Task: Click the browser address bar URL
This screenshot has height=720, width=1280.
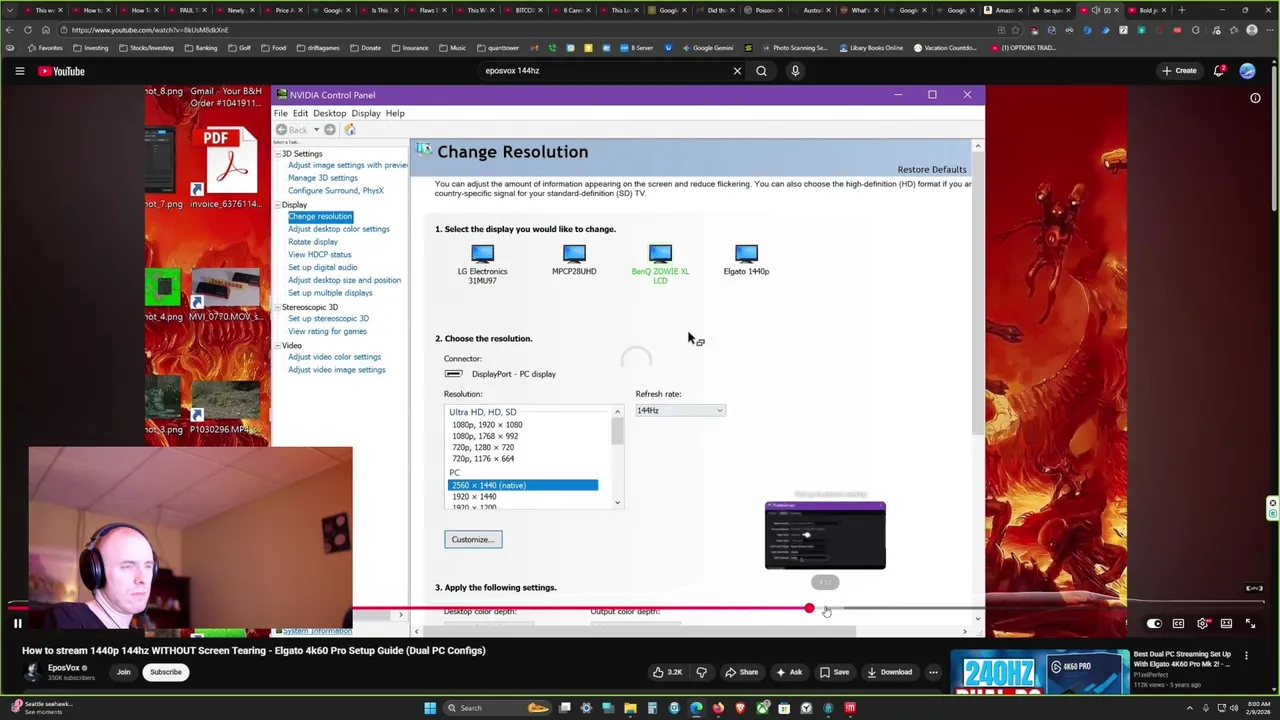Action: 150,30
